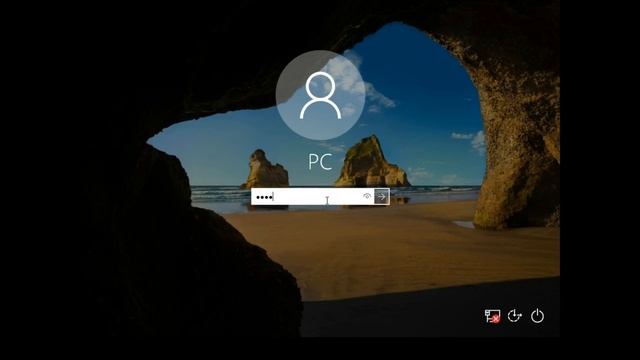Click the PC account name
The width and height of the screenshot is (640, 360).
point(320,162)
